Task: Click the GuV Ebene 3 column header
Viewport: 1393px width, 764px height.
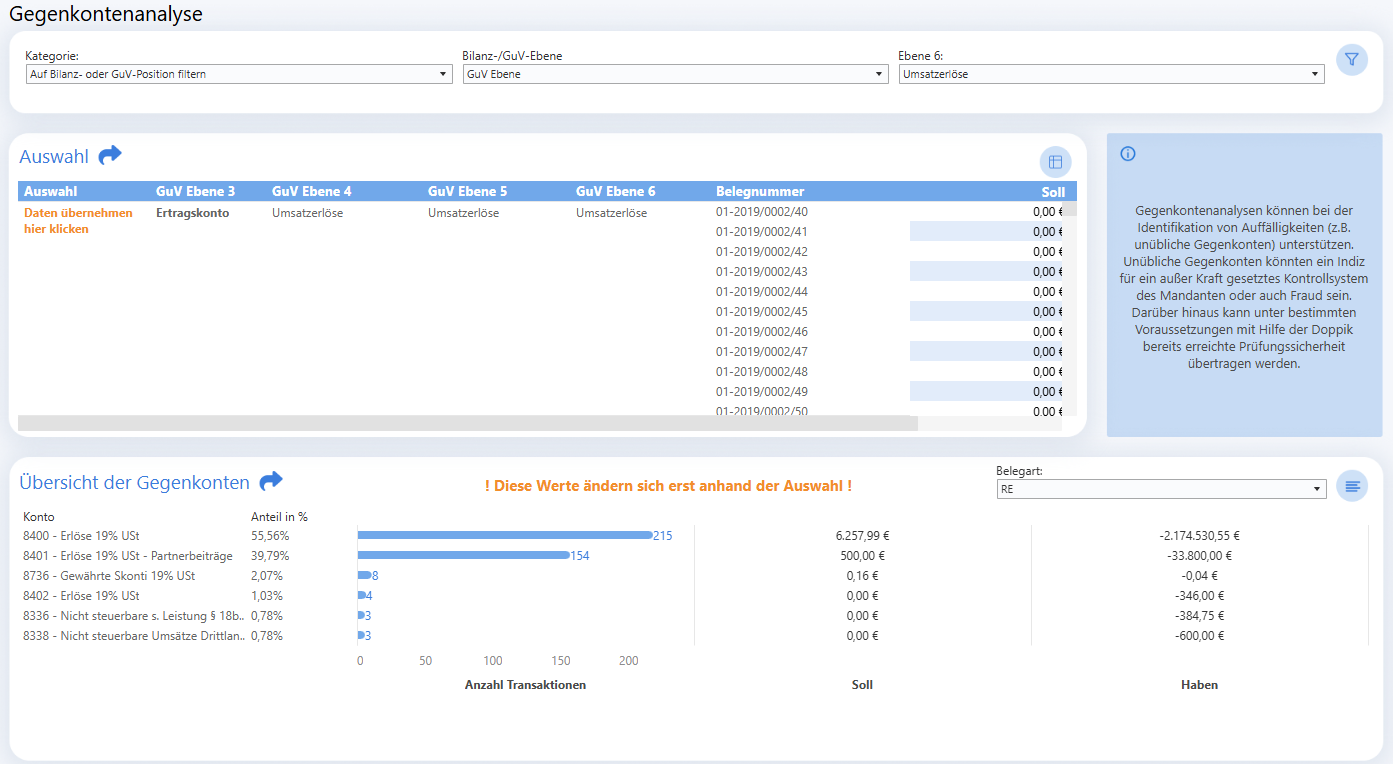Action: click(196, 191)
